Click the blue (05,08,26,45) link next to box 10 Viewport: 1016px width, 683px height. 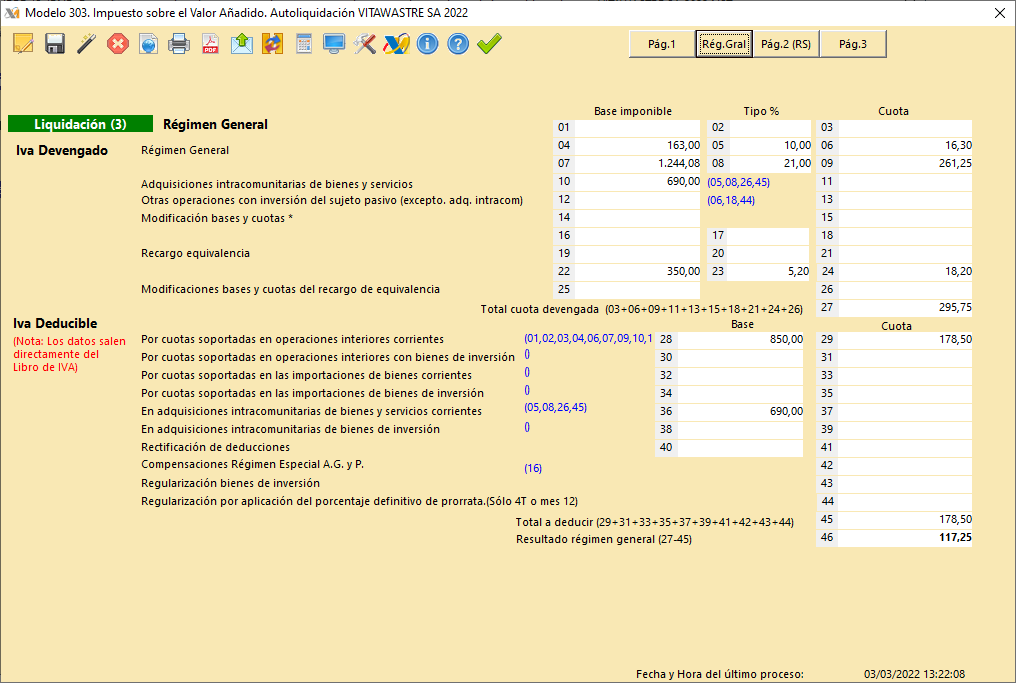(x=739, y=182)
